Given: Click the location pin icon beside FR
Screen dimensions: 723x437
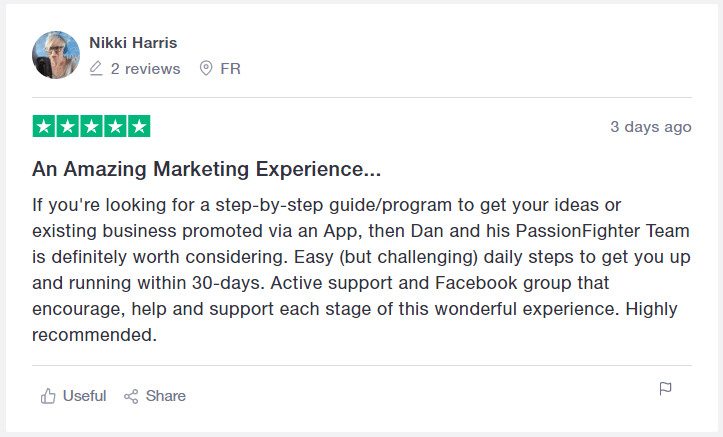Looking at the screenshot, I should [x=206, y=69].
